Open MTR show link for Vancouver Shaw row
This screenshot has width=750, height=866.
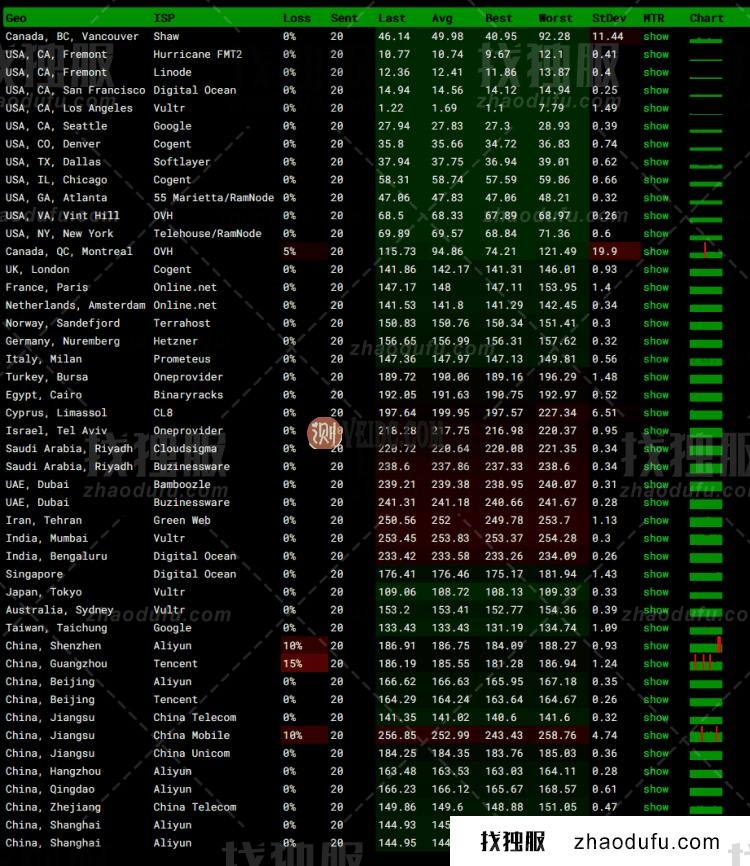[656, 36]
